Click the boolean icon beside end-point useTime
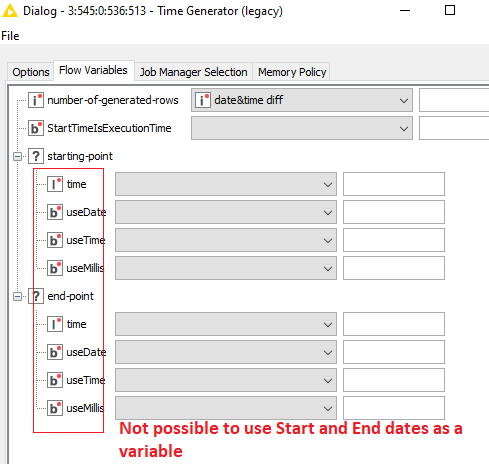The image size is (489, 464). click(55, 380)
